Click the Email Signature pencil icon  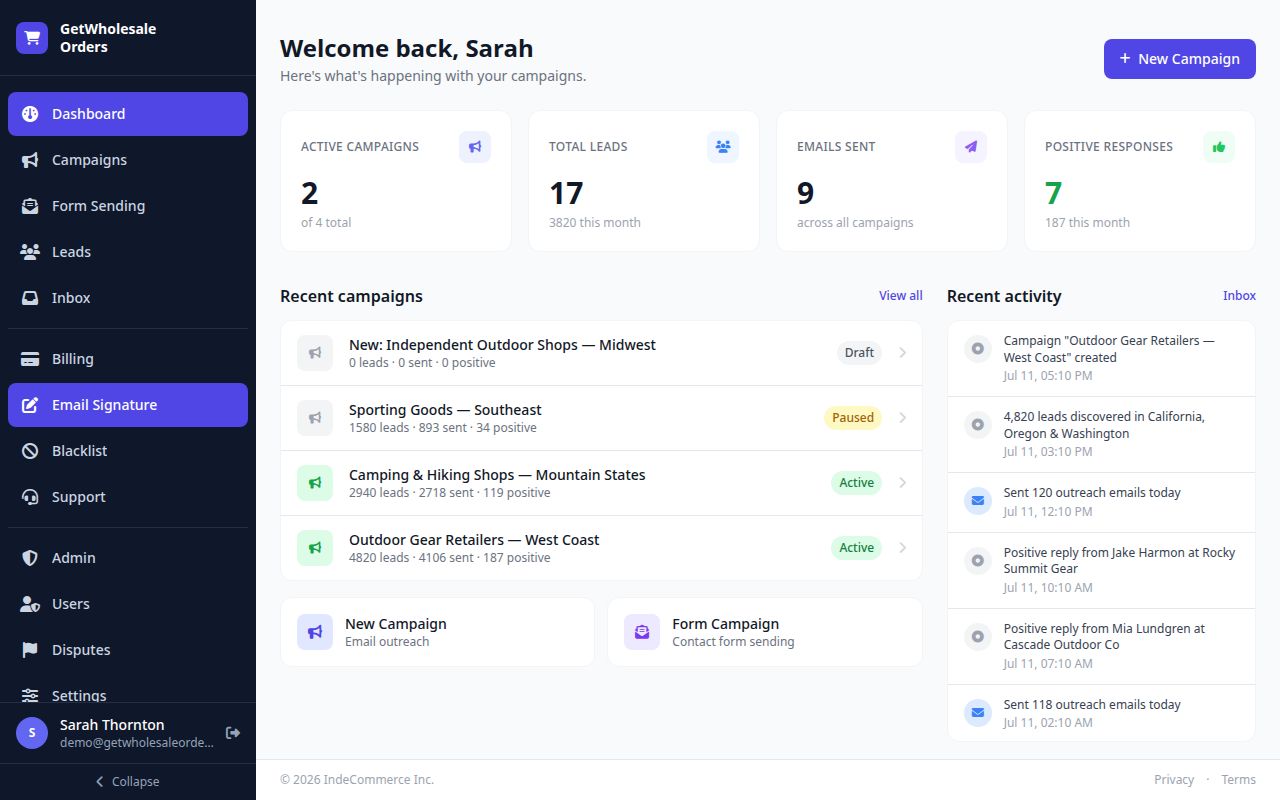31,405
